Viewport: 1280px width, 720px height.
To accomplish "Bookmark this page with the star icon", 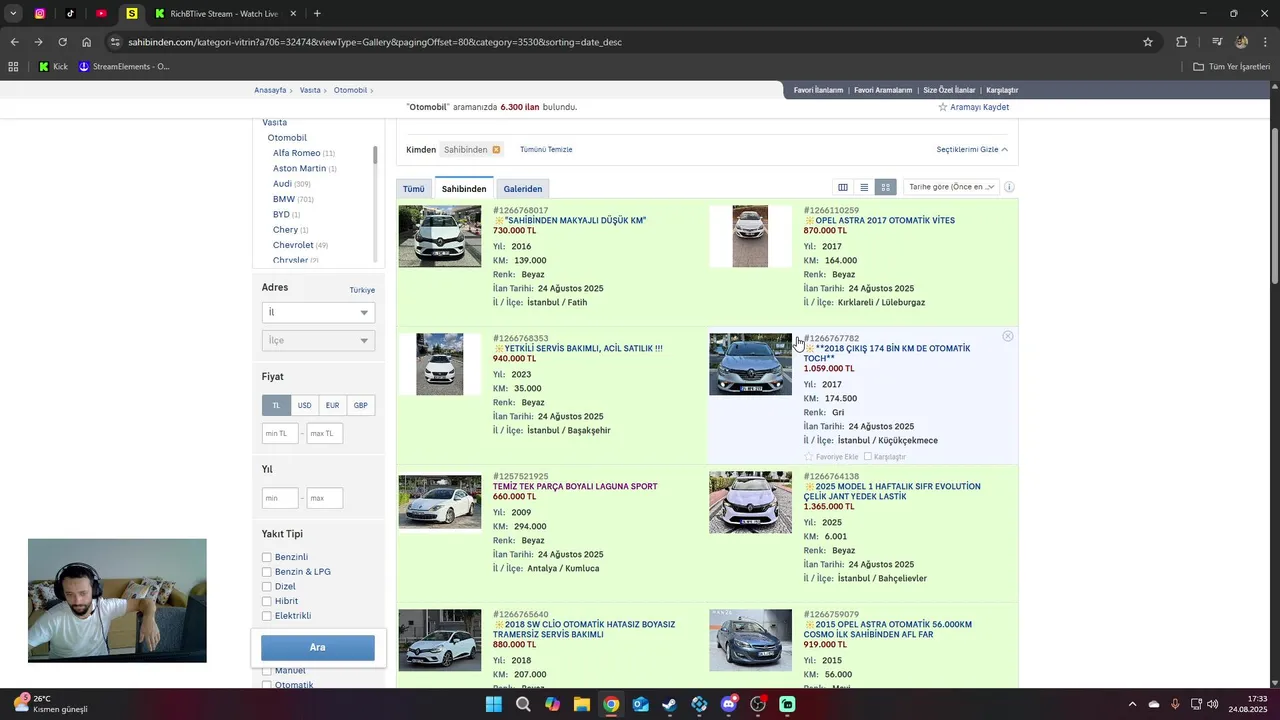I will [x=1148, y=42].
